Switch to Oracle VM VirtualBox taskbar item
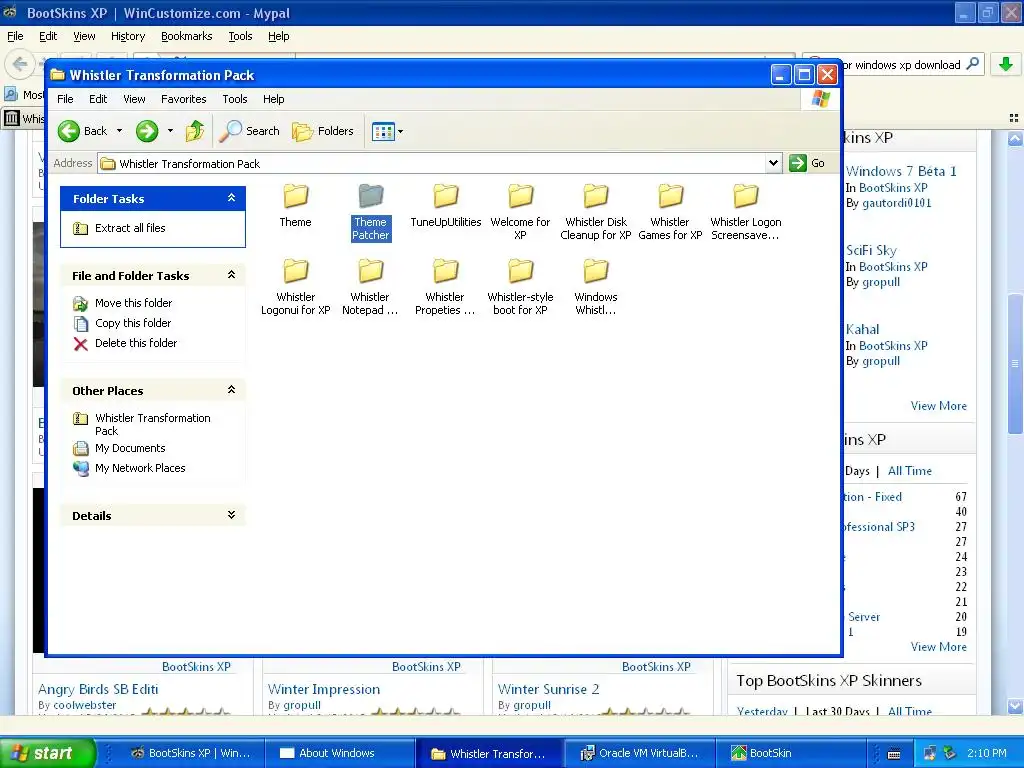 tap(639, 753)
